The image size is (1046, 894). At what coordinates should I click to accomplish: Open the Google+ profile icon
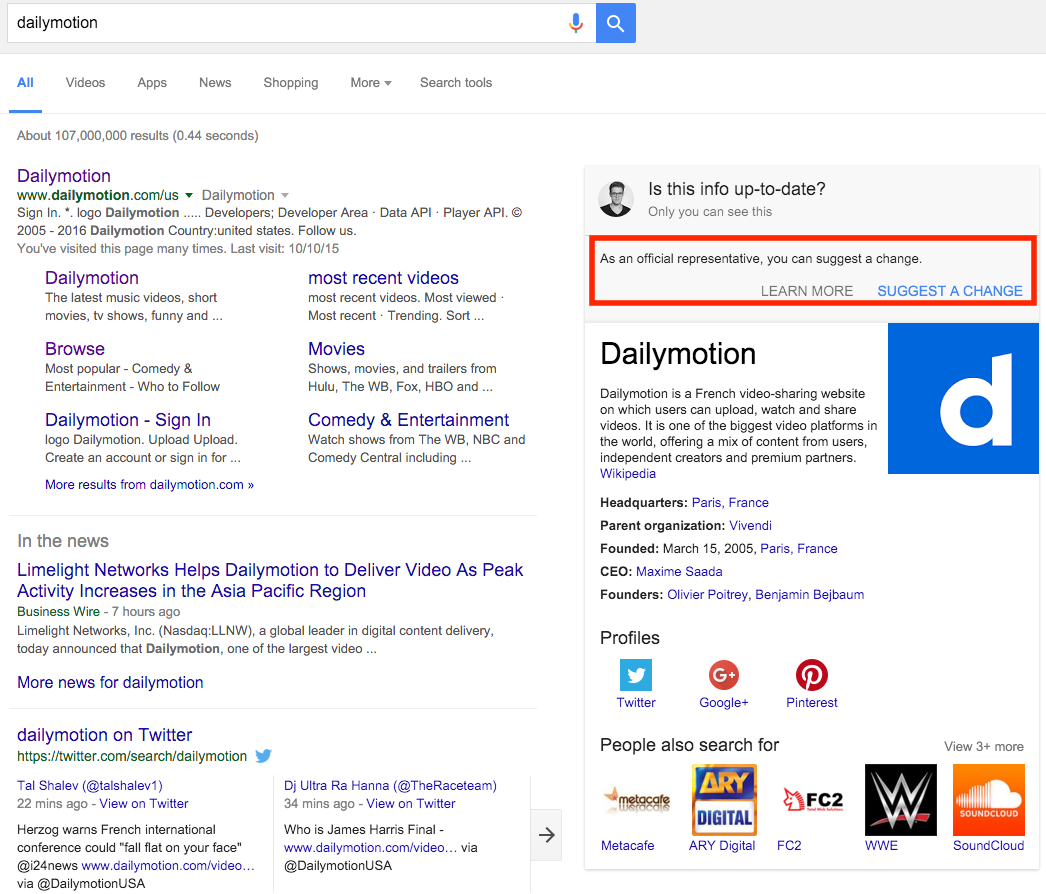point(724,675)
